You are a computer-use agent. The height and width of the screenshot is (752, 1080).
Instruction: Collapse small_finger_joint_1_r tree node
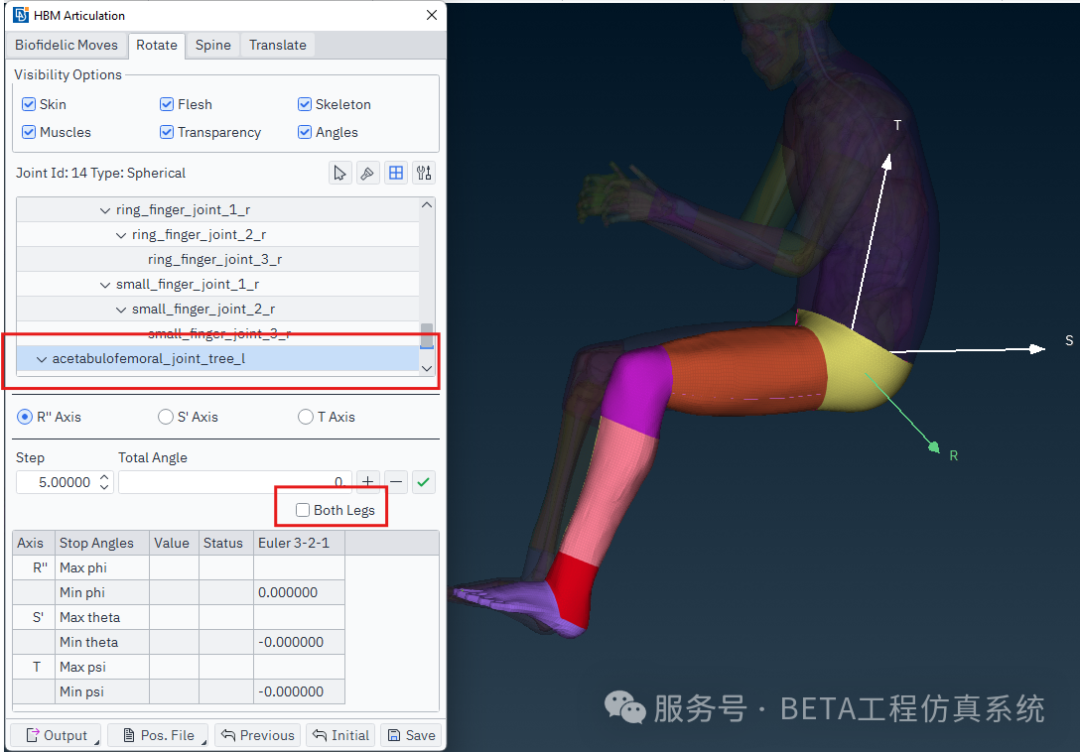[105, 284]
